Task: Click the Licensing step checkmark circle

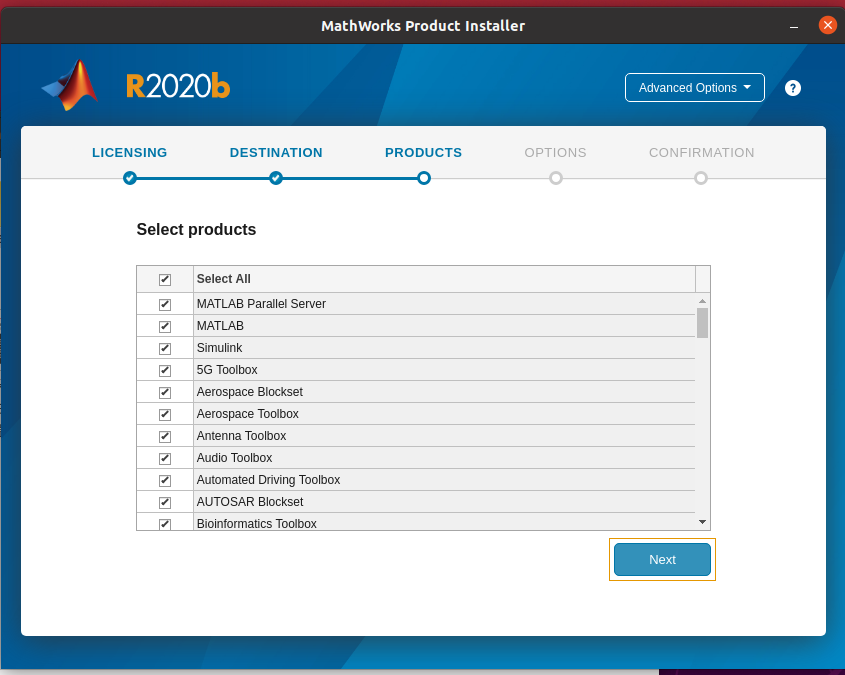Action: click(129, 178)
